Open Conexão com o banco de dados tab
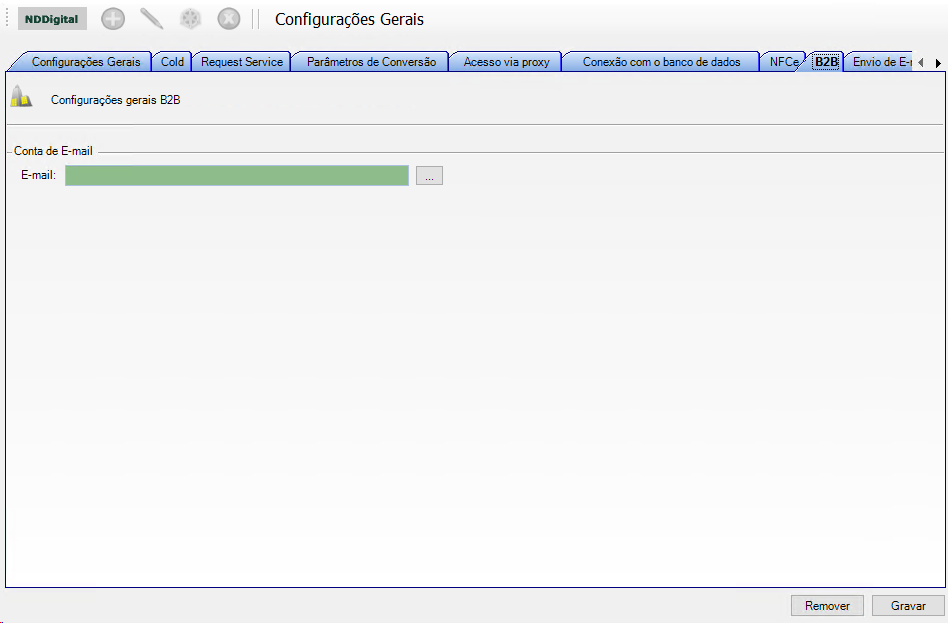Image resolution: width=948 pixels, height=623 pixels. pos(661,62)
